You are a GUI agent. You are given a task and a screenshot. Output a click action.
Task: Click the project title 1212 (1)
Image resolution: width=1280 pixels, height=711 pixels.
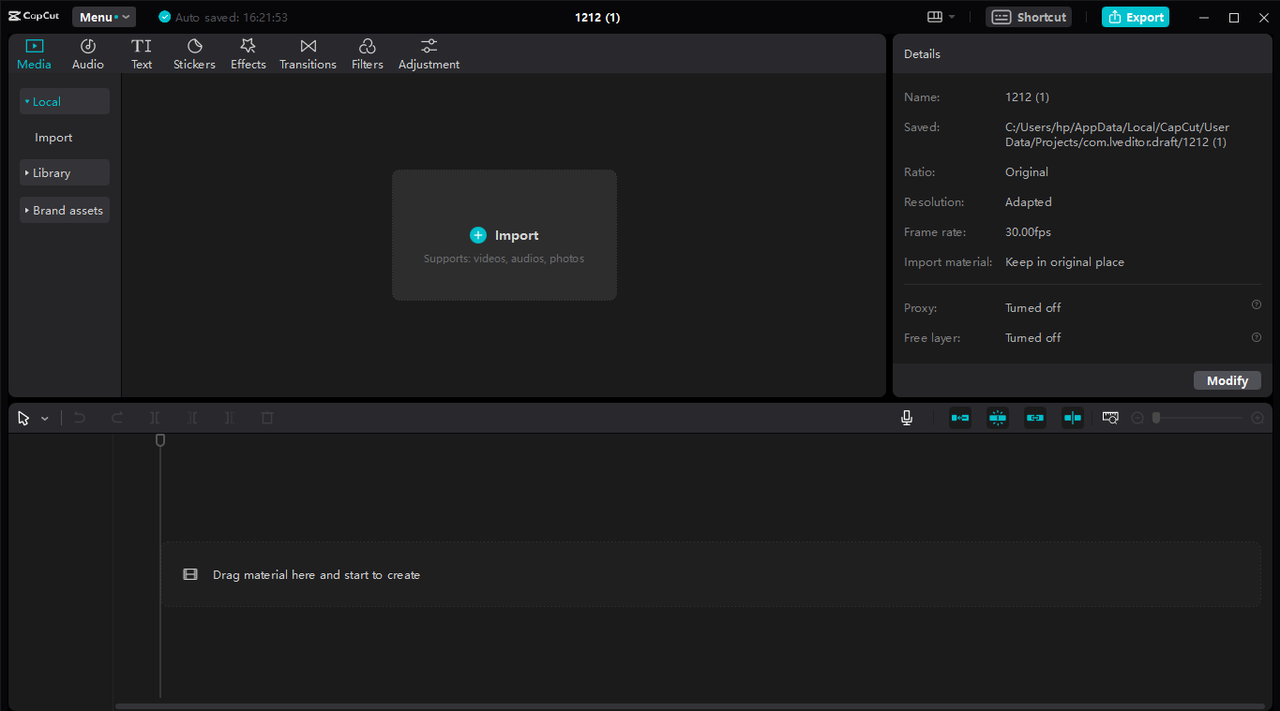tap(597, 17)
